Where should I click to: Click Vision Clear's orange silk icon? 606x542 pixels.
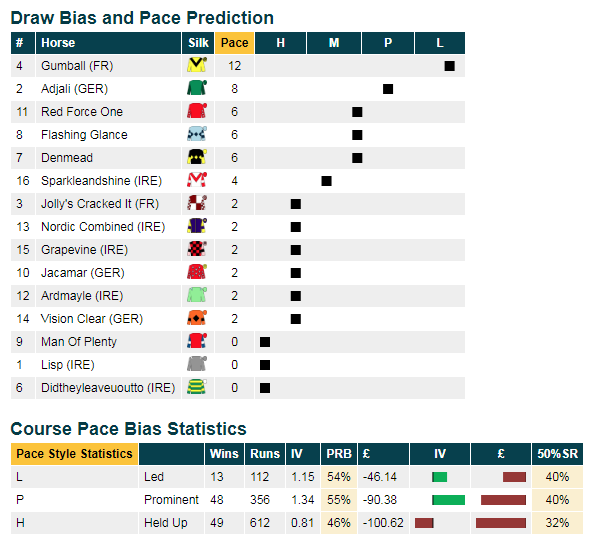[197, 318]
